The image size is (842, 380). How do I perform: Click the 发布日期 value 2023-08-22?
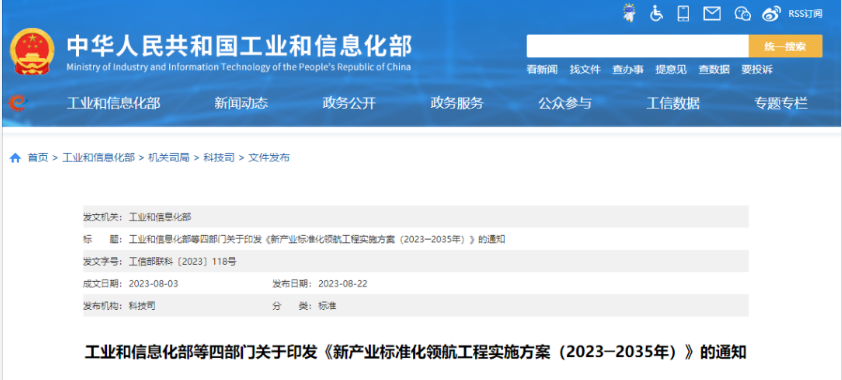point(343,284)
